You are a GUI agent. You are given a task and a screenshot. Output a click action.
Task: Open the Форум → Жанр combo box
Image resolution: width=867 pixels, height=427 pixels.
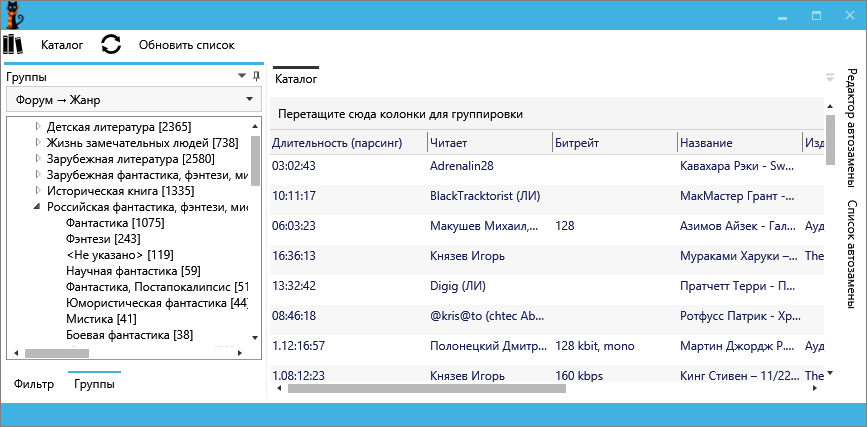(133, 100)
